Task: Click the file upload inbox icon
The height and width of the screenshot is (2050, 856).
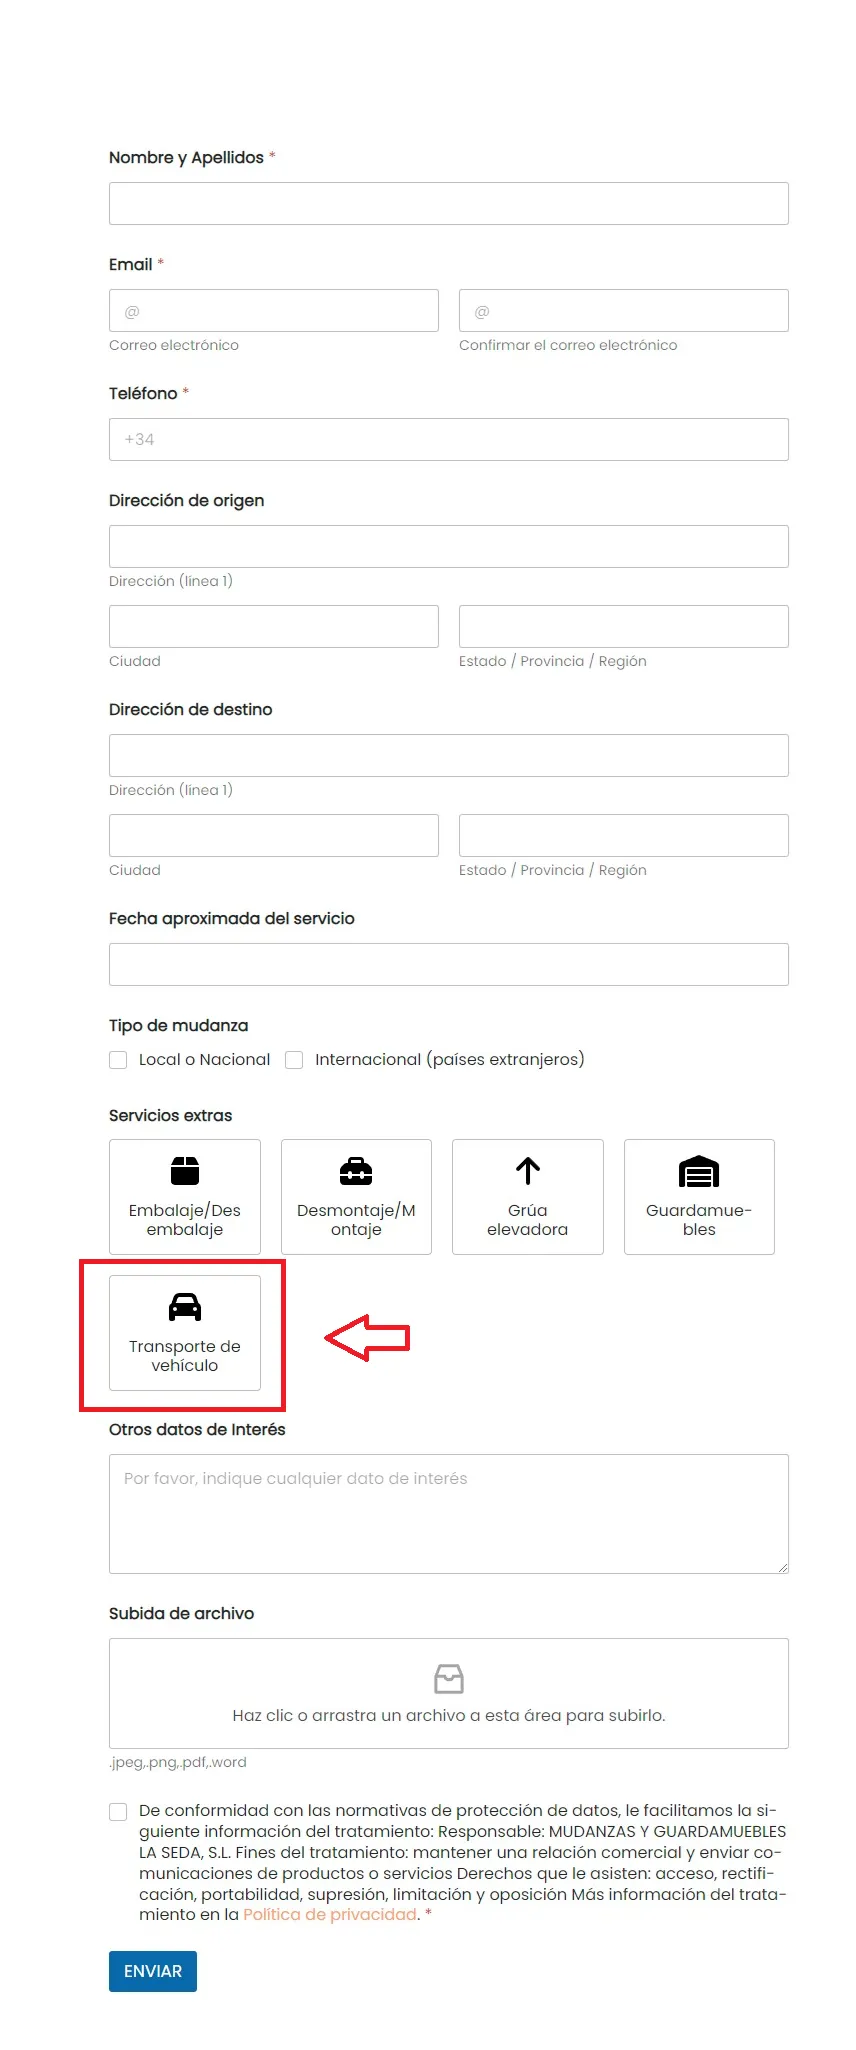Action: [449, 1678]
